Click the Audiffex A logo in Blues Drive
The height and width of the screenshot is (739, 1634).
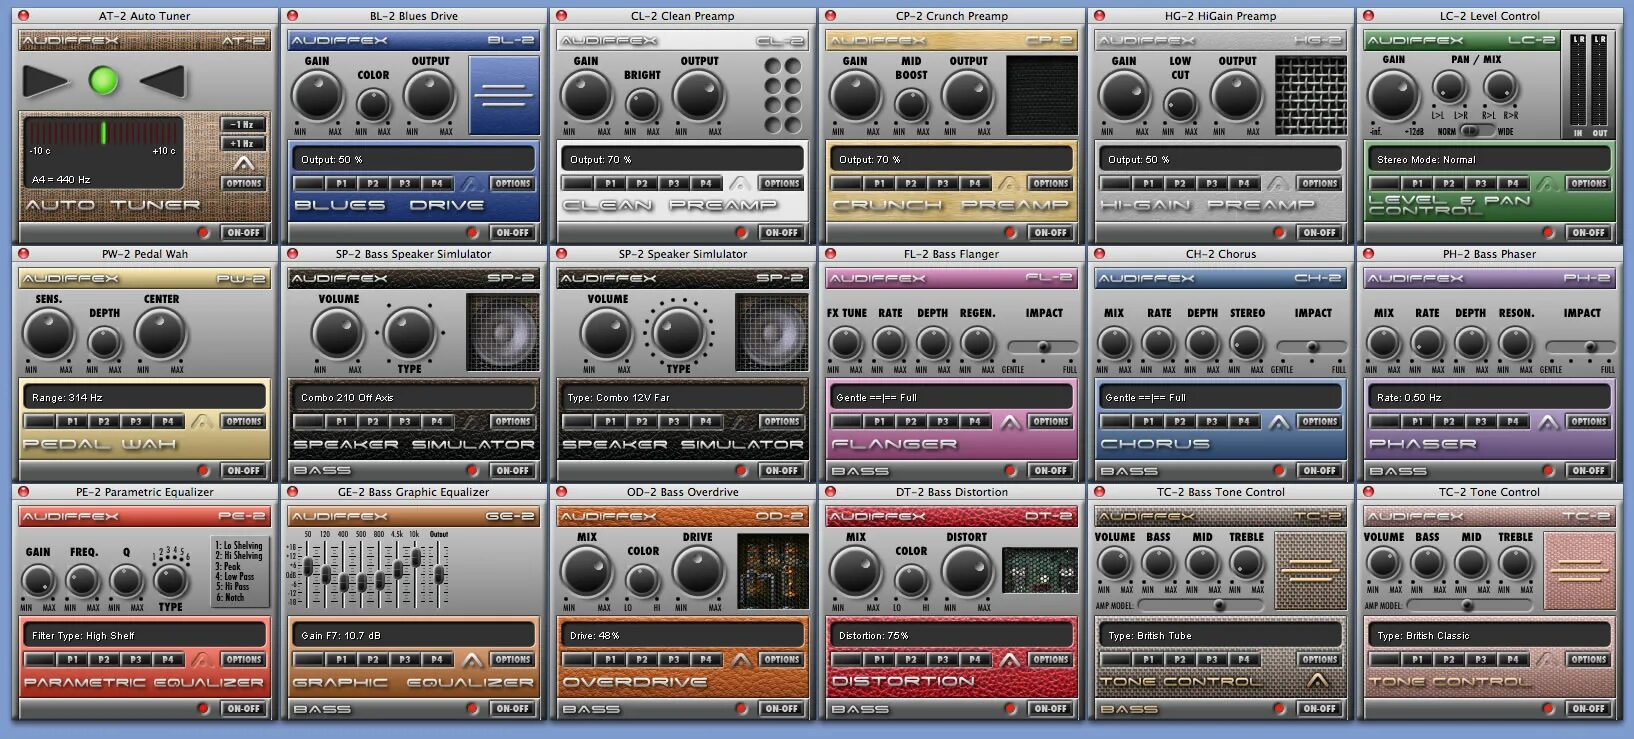click(x=471, y=184)
